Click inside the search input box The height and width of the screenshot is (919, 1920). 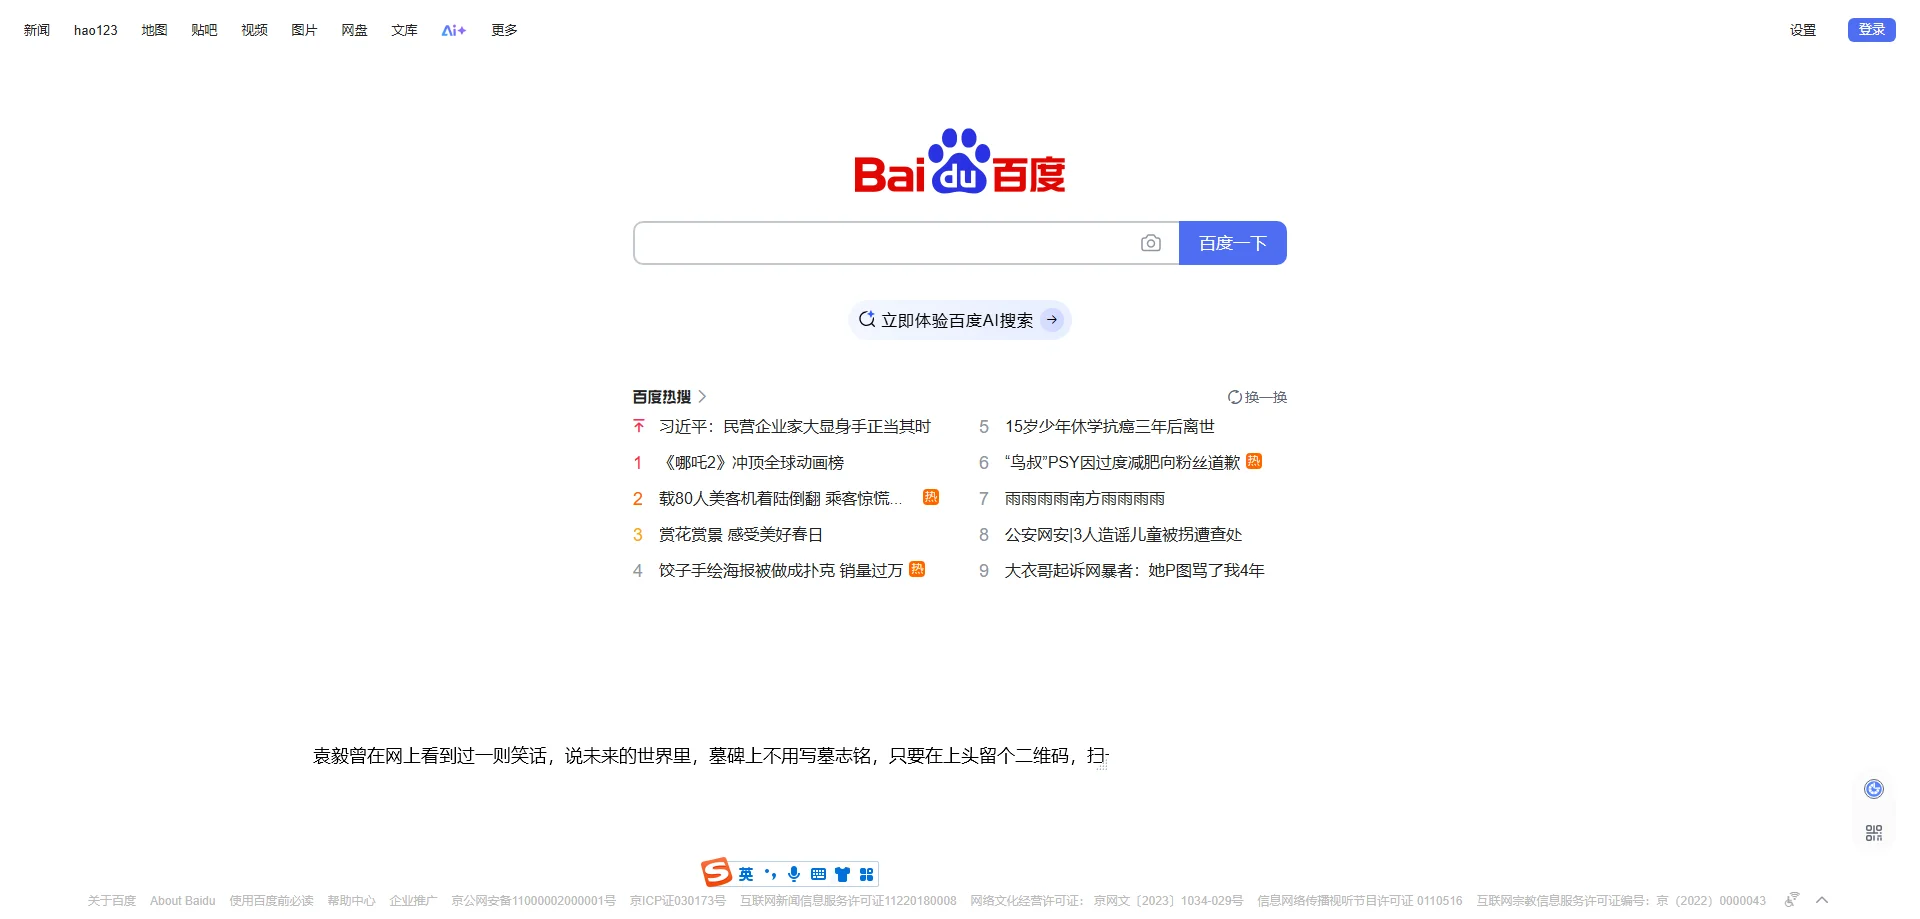(x=890, y=242)
